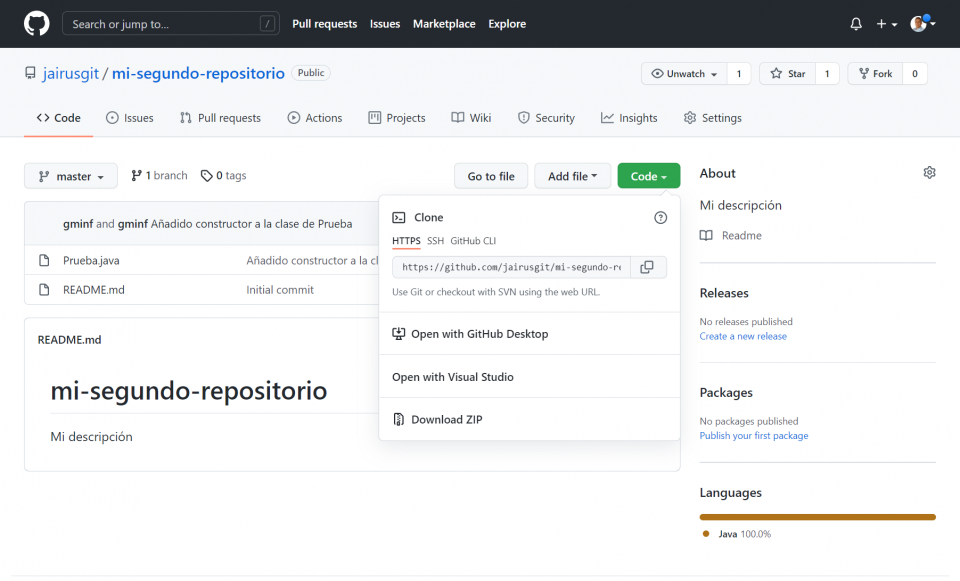Choose Open with Visual Studio

click(x=530, y=377)
